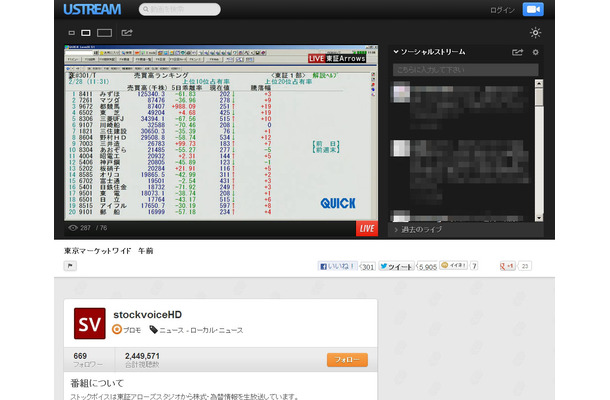Click the flag report icon

70,266
